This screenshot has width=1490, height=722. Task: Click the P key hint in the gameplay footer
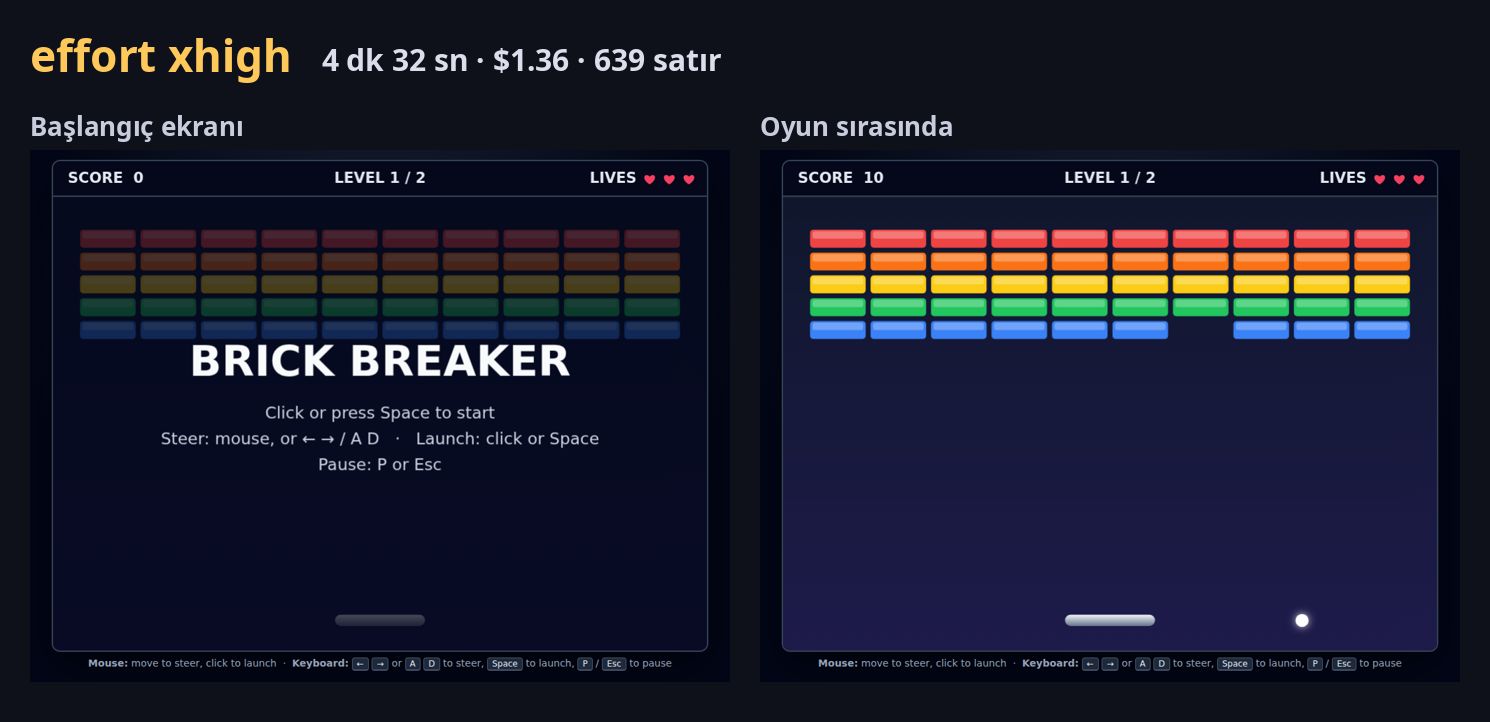(1315, 664)
